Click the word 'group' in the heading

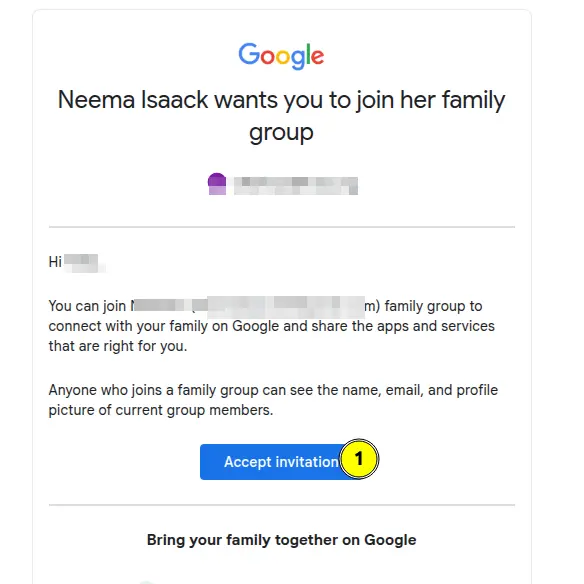[x=281, y=133]
